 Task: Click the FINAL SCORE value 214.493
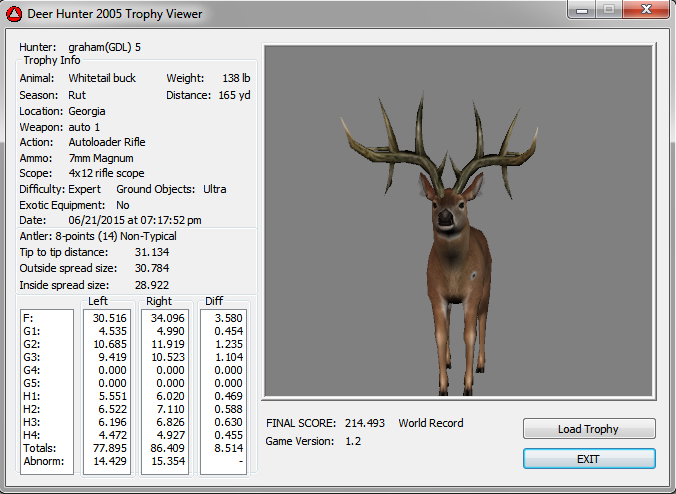pos(365,423)
